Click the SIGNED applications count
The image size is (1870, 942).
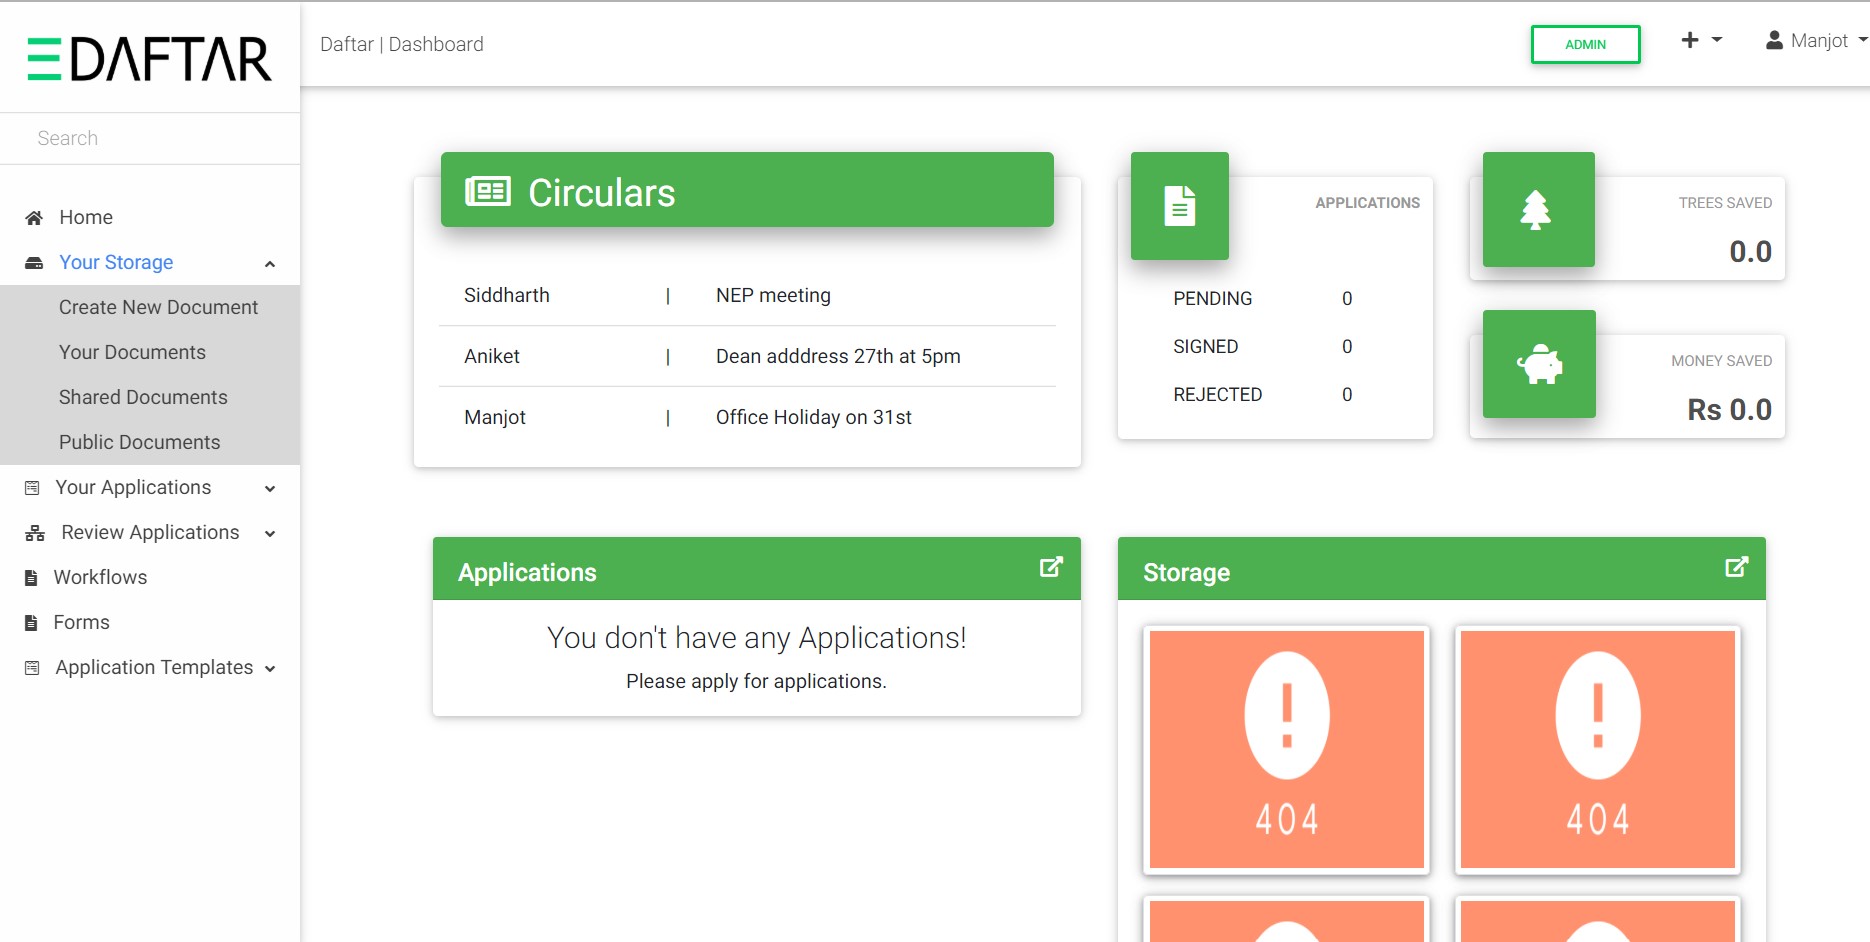click(x=1347, y=347)
